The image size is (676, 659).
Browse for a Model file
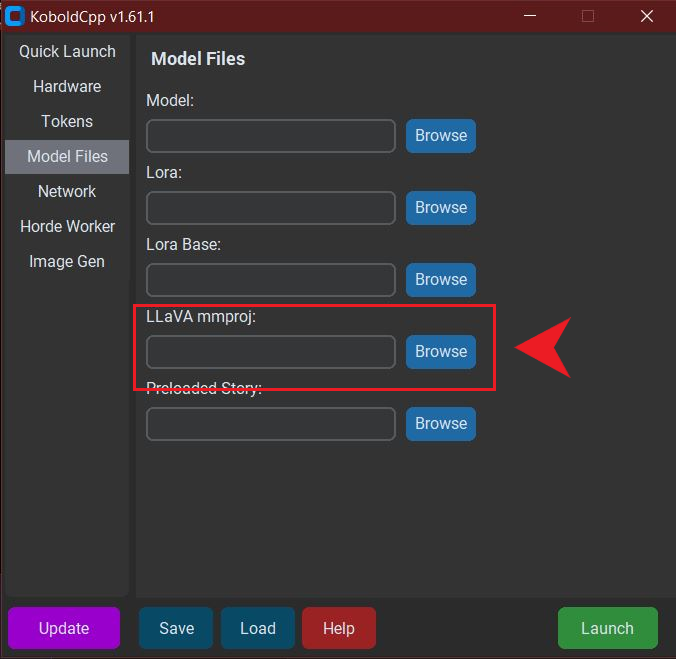point(441,136)
